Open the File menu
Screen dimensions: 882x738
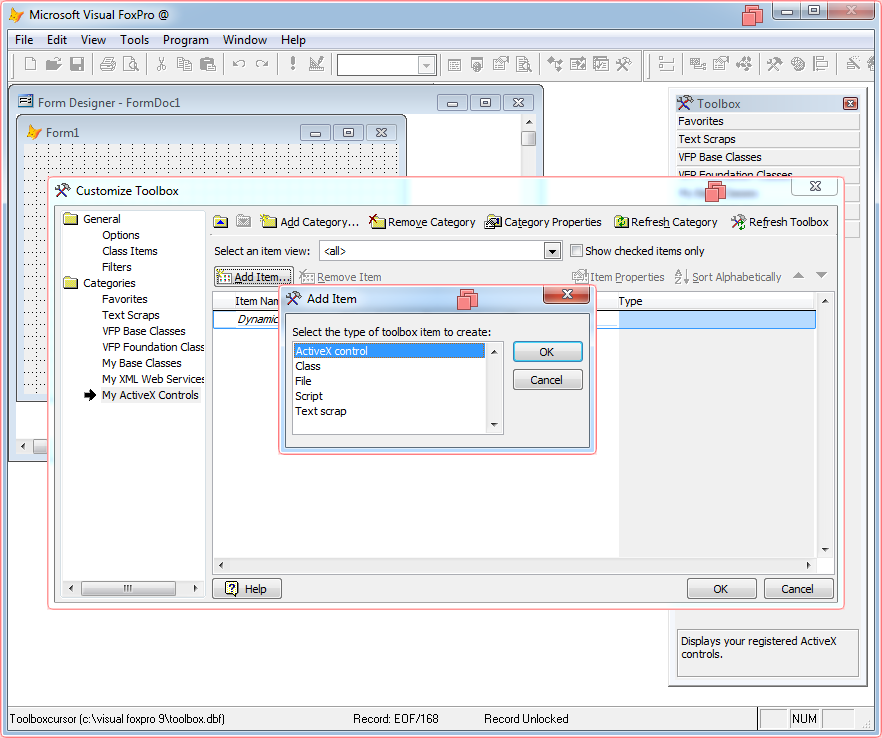pyautogui.click(x=24, y=40)
